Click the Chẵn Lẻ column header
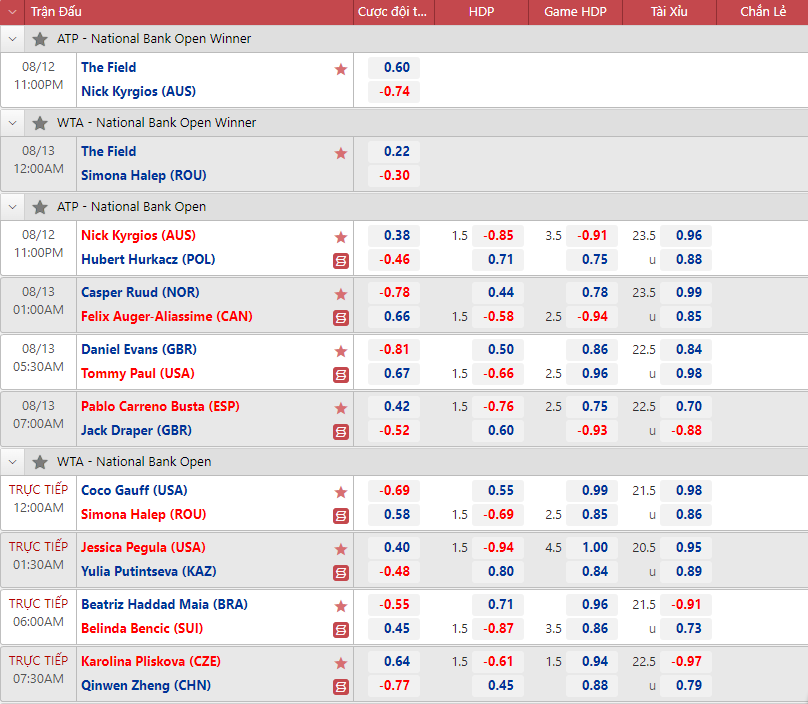Image resolution: width=808 pixels, height=704 pixels. click(x=763, y=12)
